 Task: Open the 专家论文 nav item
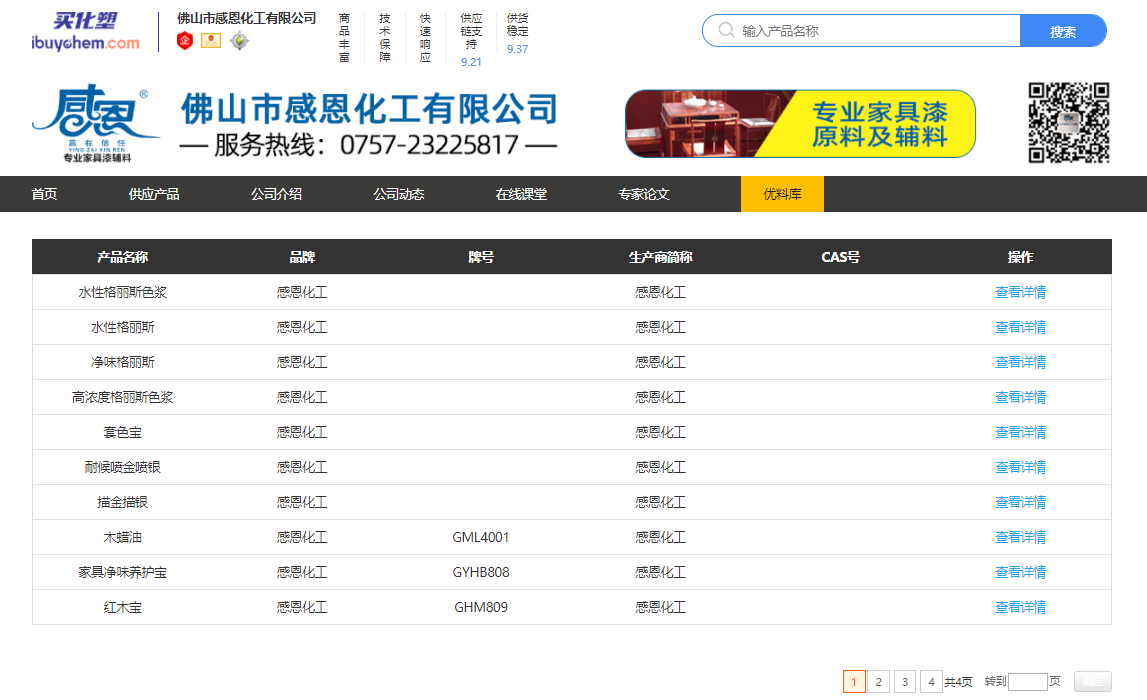coord(644,194)
